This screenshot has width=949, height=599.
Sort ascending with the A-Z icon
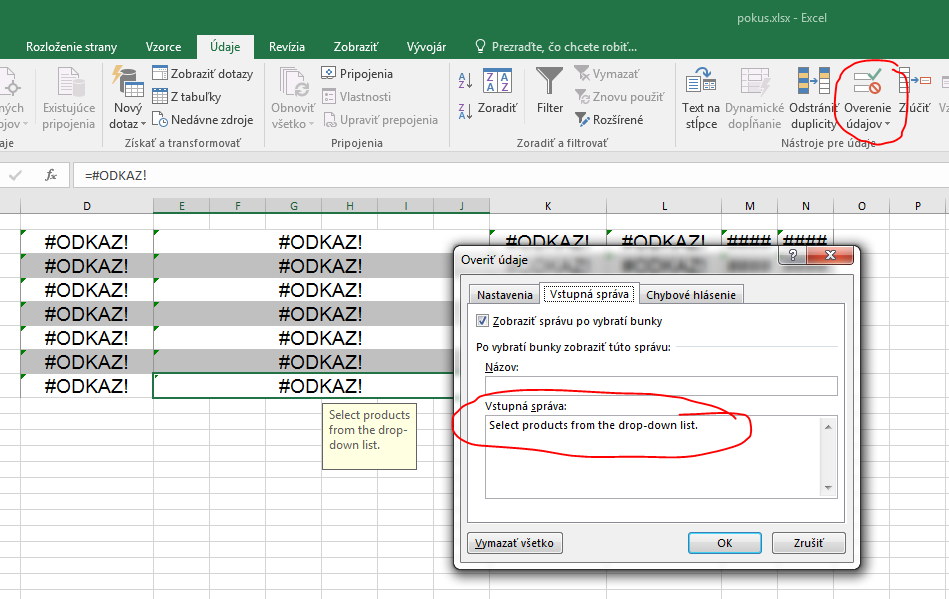tap(465, 81)
